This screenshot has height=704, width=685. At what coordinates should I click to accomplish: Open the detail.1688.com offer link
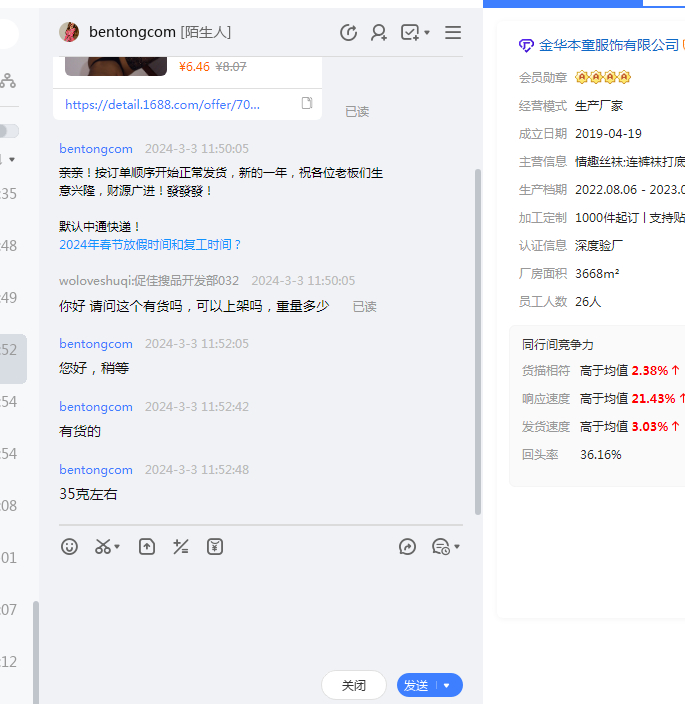(162, 105)
